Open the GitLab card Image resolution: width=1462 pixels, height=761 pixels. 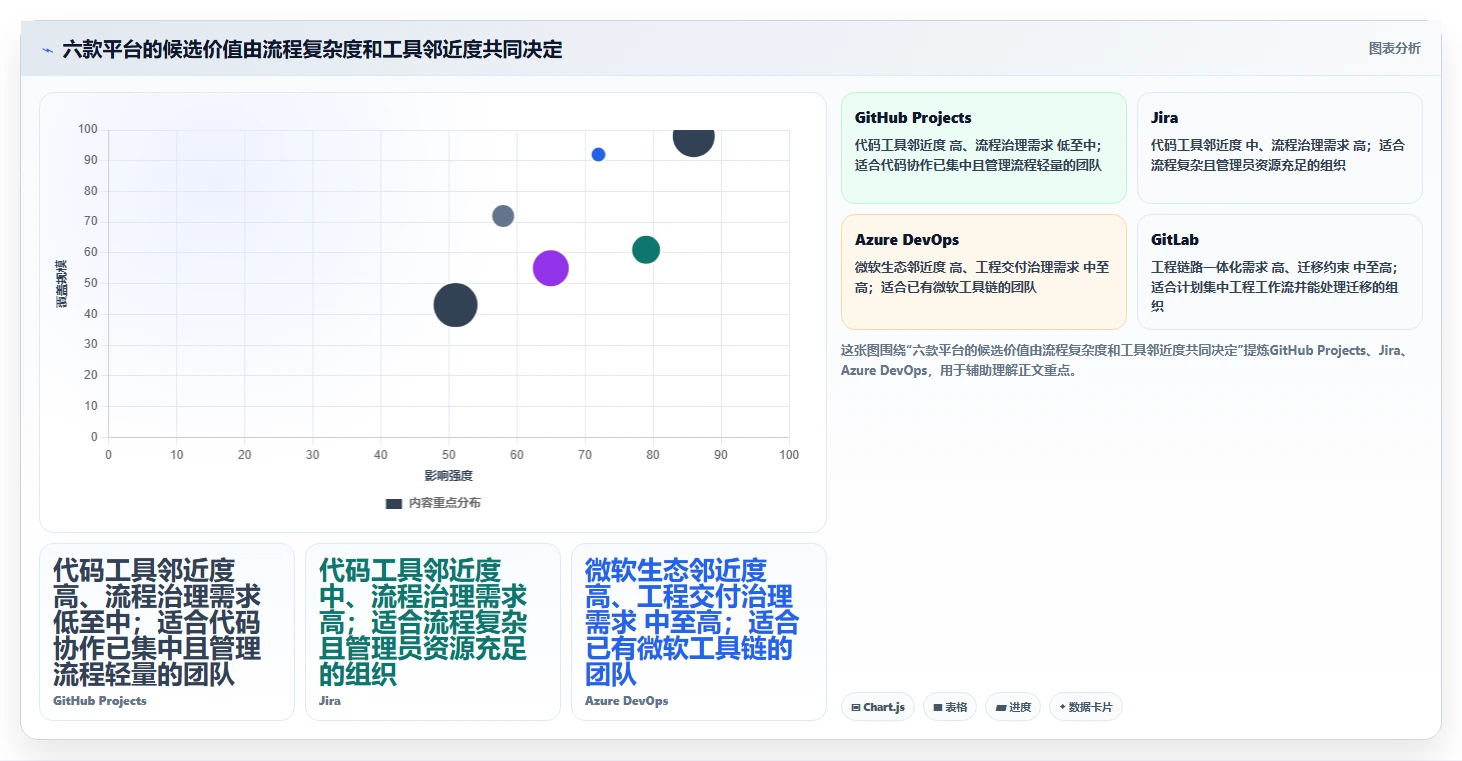[1279, 272]
